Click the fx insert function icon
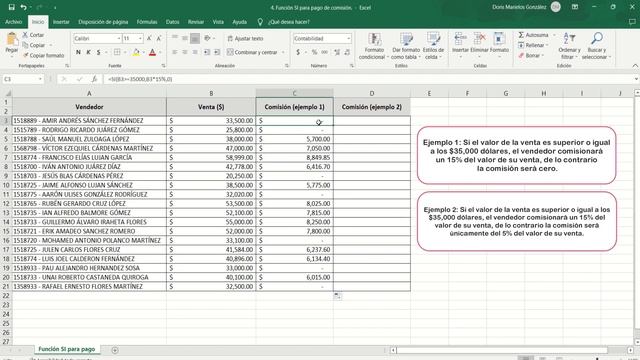The height and width of the screenshot is (360, 640). (94, 79)
